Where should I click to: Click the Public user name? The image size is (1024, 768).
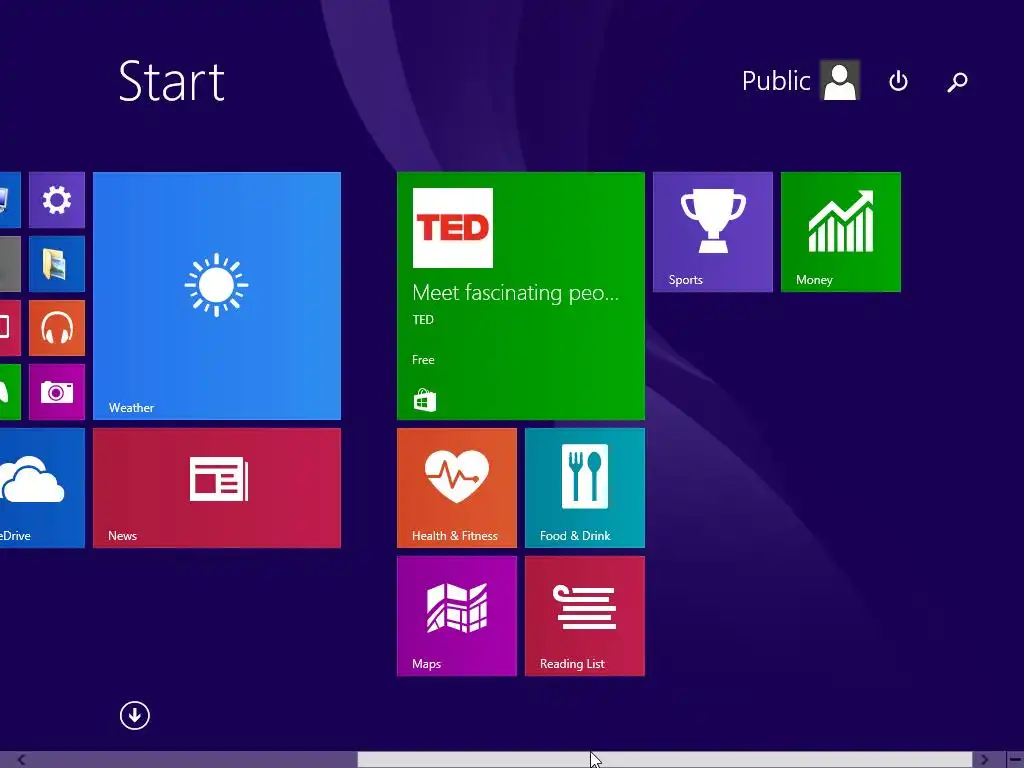(x=776, y=81)
